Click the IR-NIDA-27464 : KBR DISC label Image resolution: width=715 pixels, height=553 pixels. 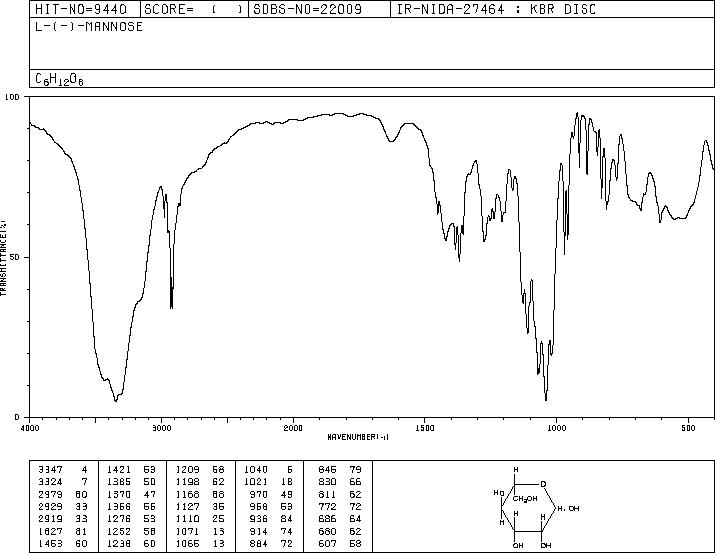click(496, 9)
